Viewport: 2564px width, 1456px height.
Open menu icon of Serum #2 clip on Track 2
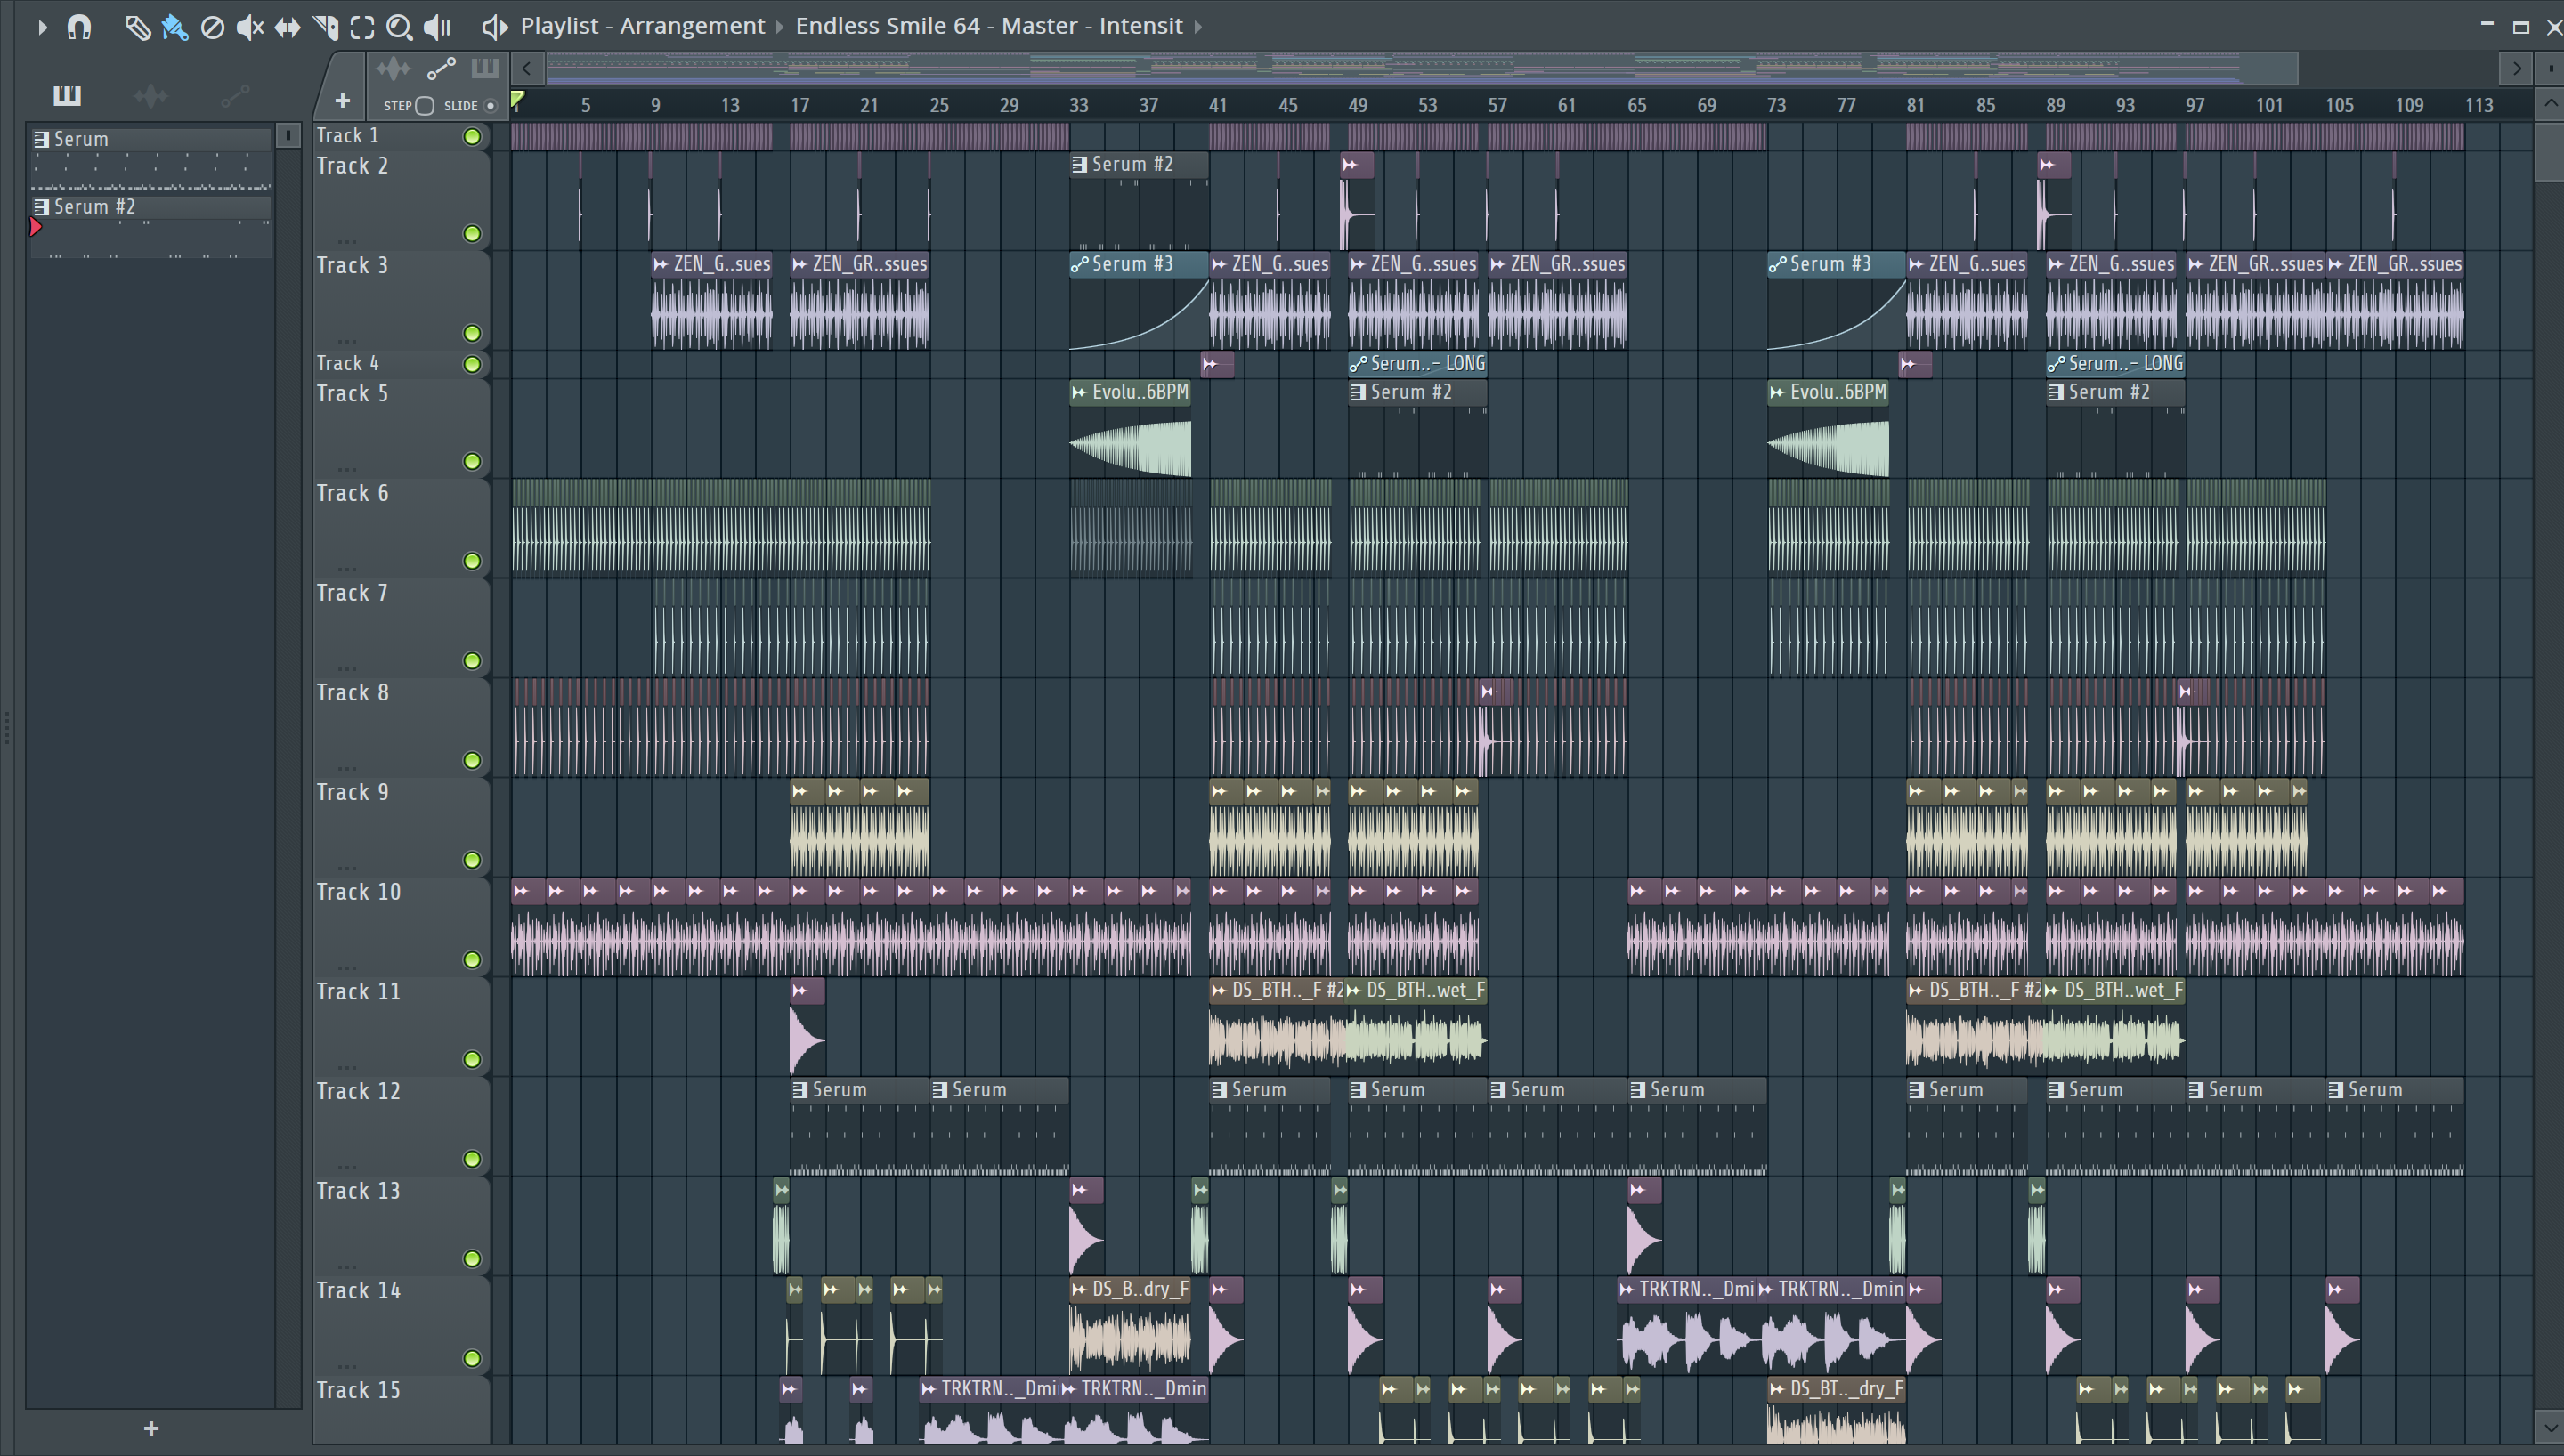pos(1079,164)
